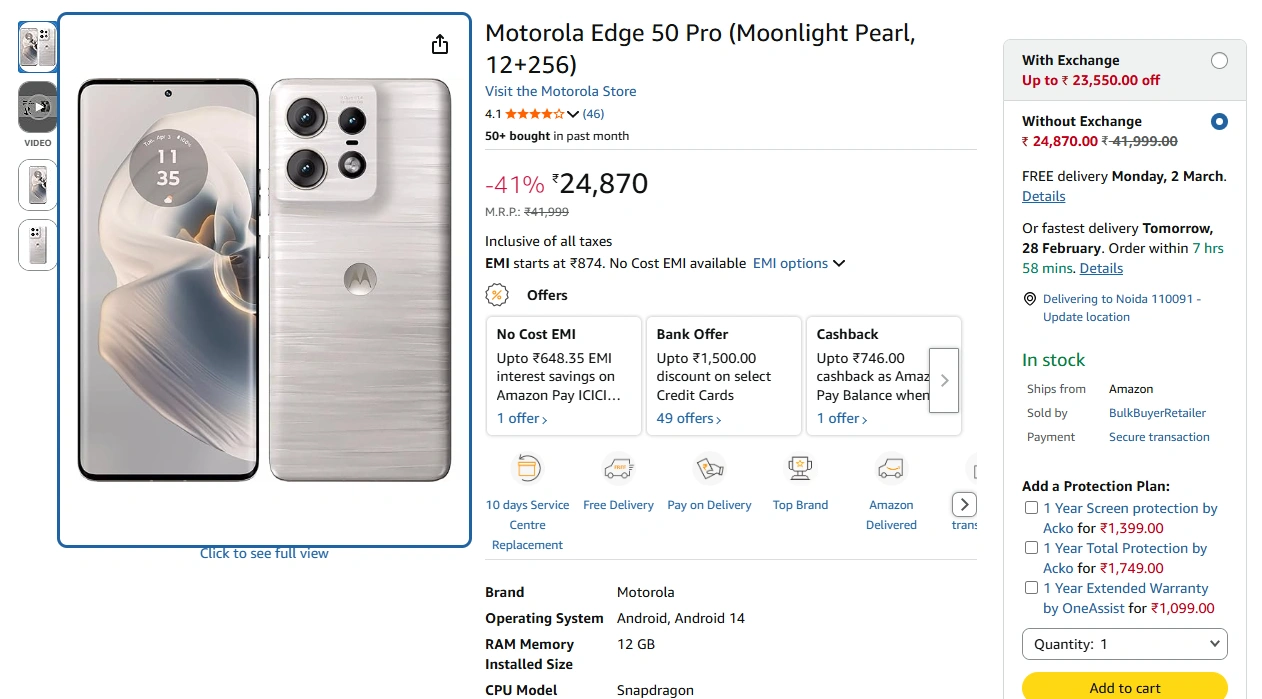
Task: Click the share icon on the product image
Action: coord(439,44)
